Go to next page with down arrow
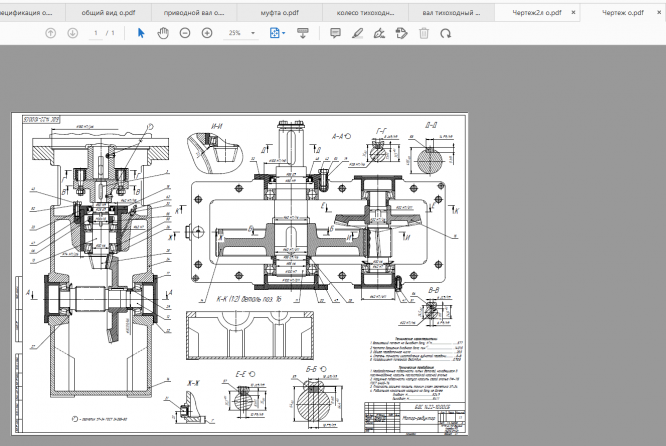Screen dimensions: 666x446 point(73,33)
